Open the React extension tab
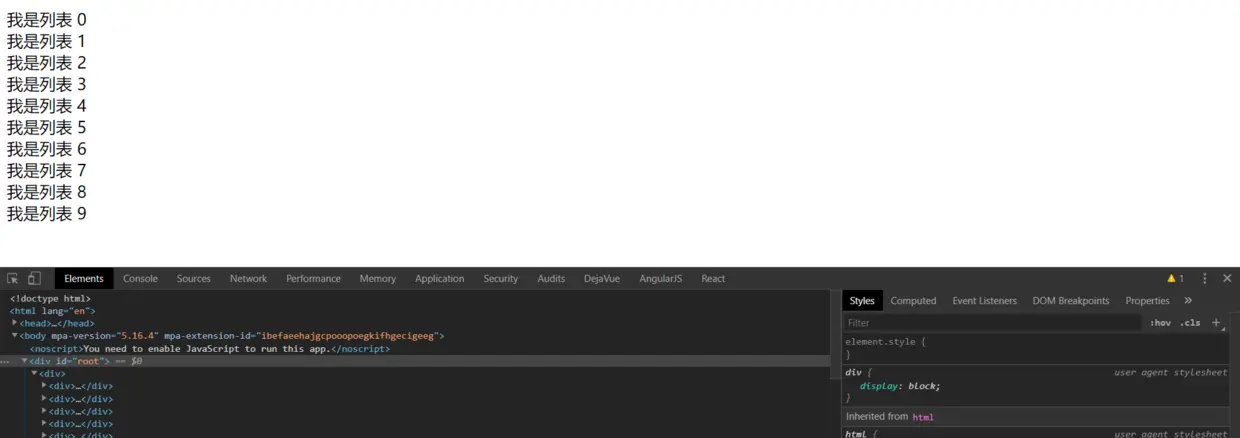 point(713,278)
